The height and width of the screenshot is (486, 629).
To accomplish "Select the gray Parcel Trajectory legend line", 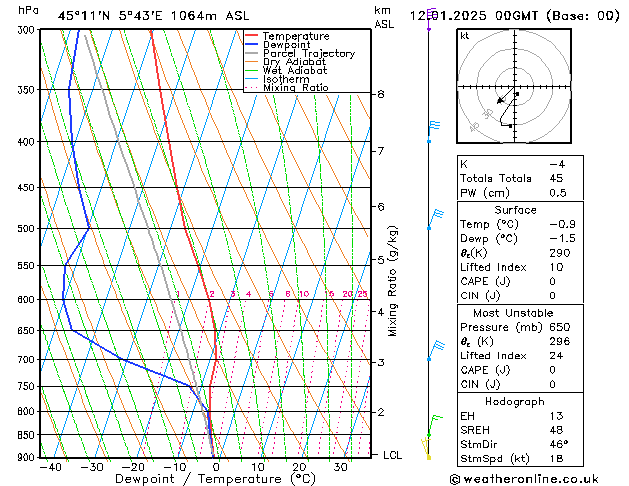I will pos(251,53).
